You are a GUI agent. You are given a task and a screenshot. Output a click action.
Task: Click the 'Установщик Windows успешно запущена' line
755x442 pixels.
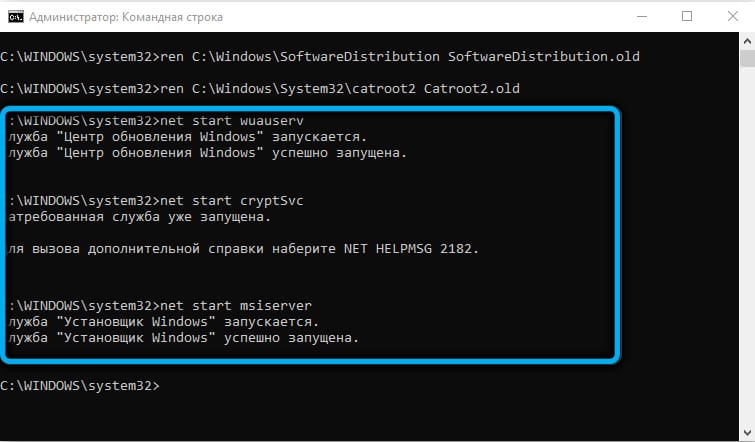(183, 338)
